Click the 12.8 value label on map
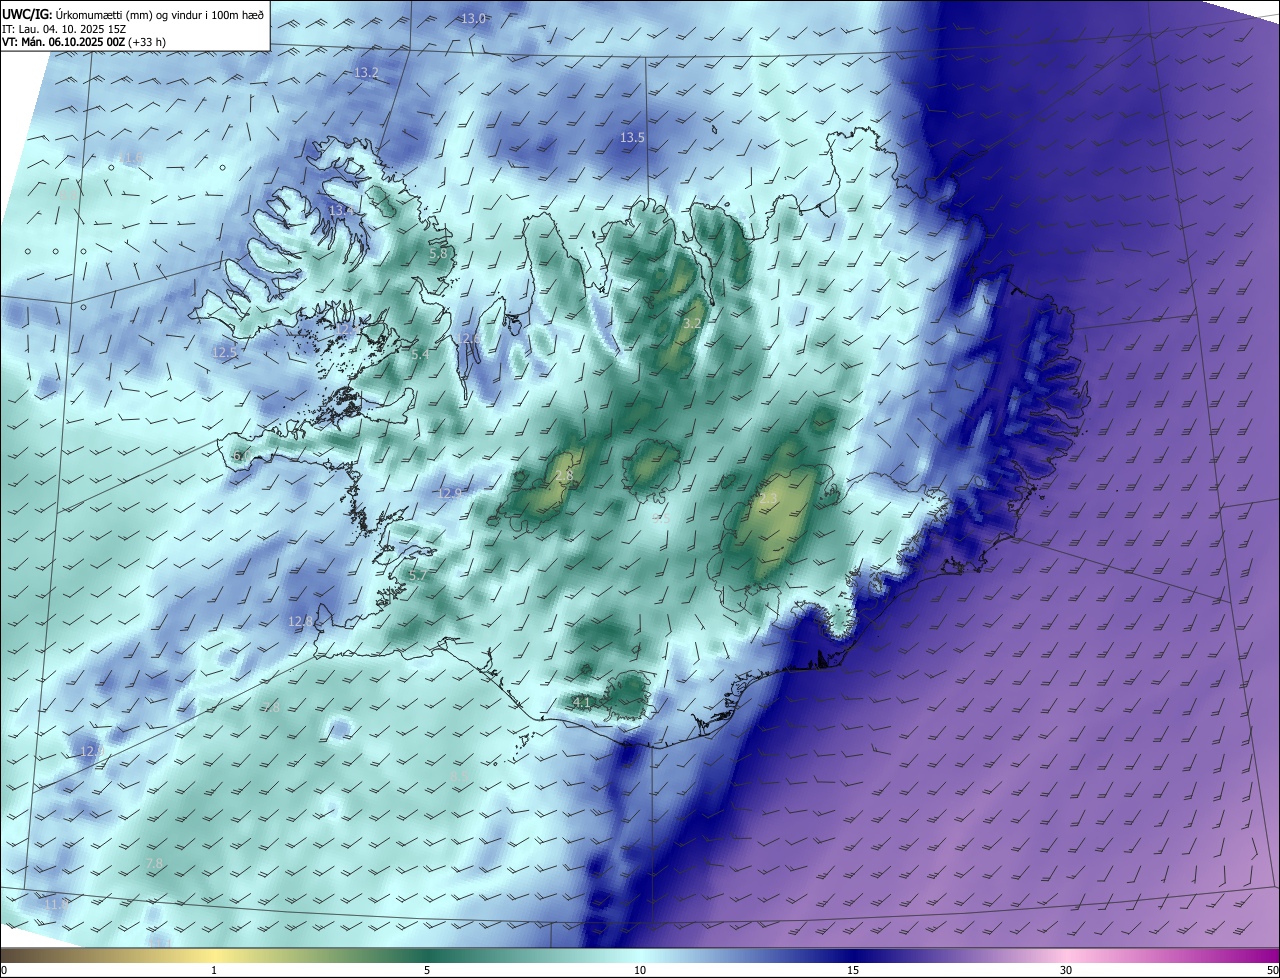This screenshot has width=1280, height=978. 301,621
